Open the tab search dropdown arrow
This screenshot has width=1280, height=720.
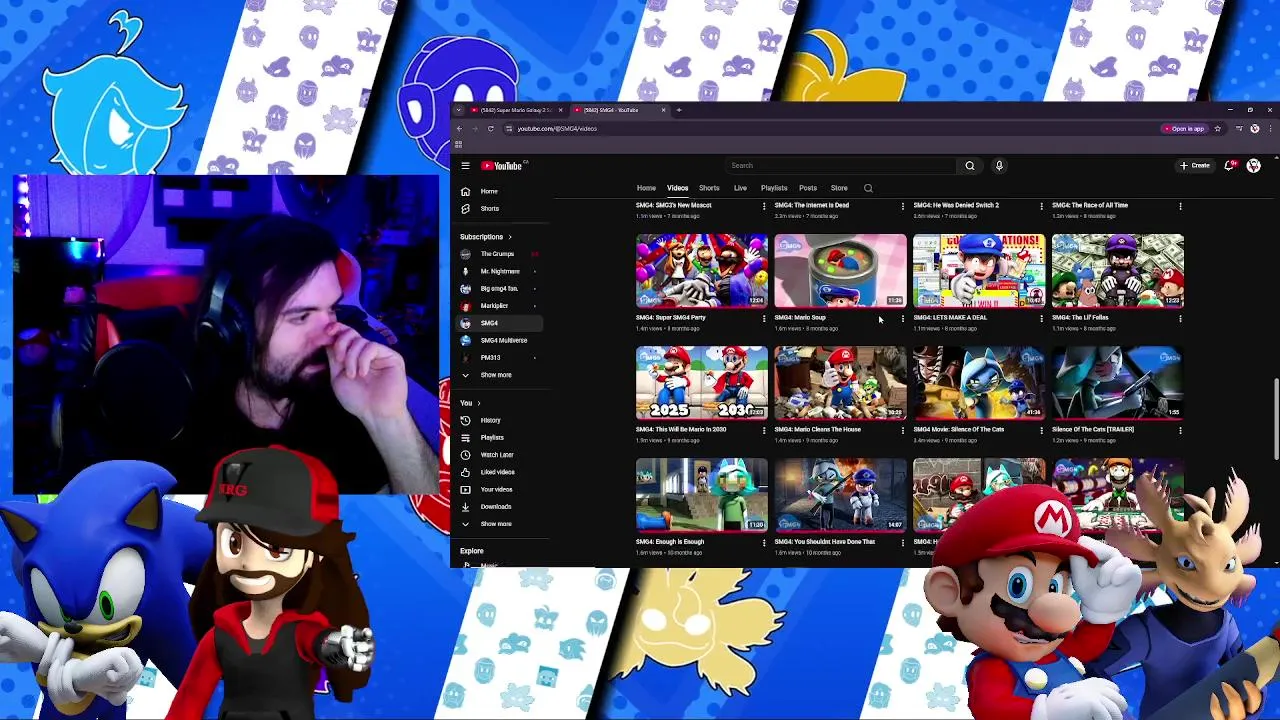(x=459, y=110)
